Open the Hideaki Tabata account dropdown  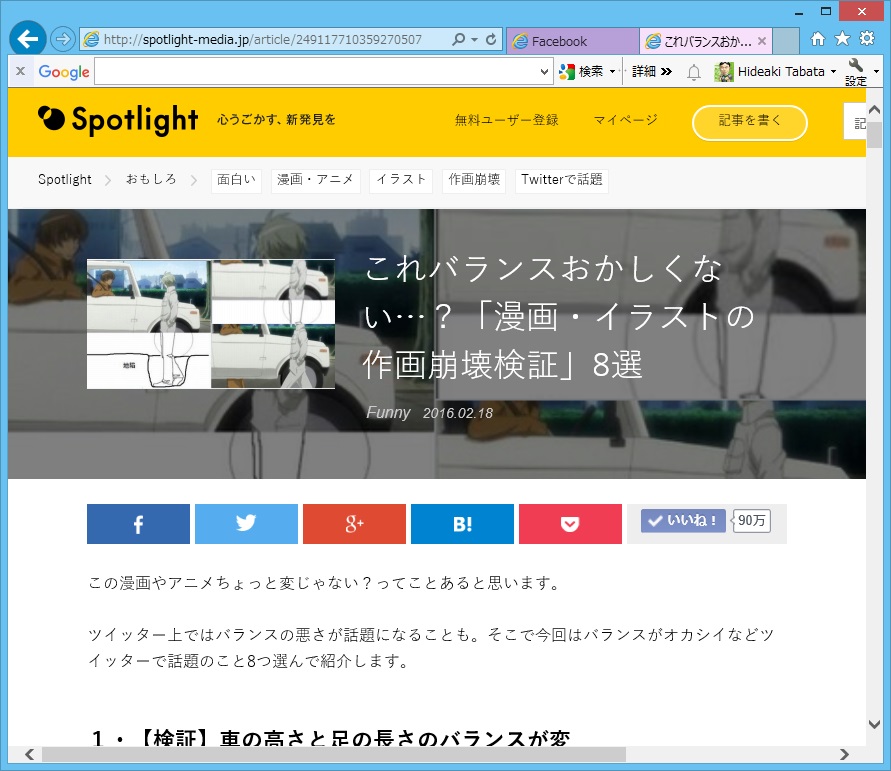834,72
